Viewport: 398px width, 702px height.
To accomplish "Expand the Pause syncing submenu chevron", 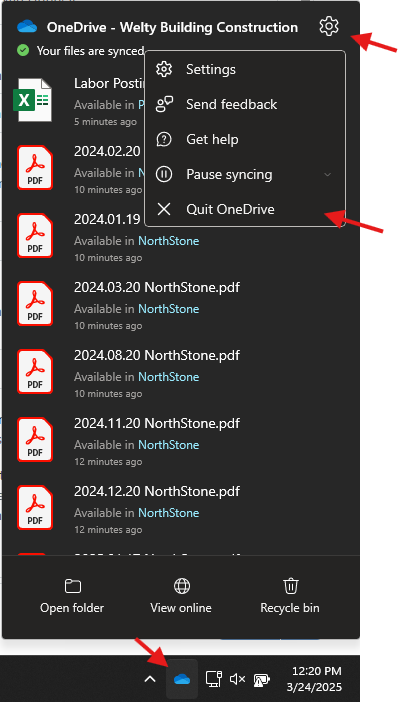I will click(x=328, y=174).
